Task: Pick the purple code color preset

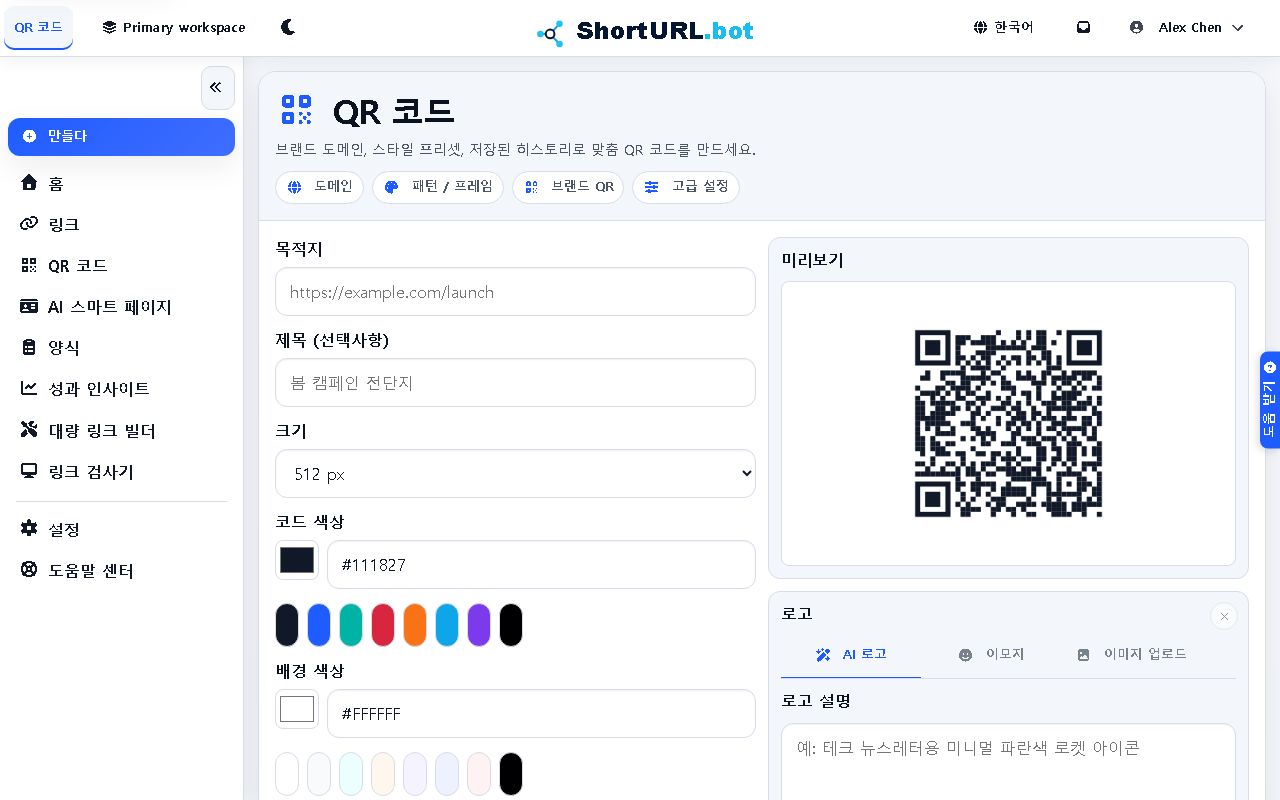Action: [x=479, y=625]
